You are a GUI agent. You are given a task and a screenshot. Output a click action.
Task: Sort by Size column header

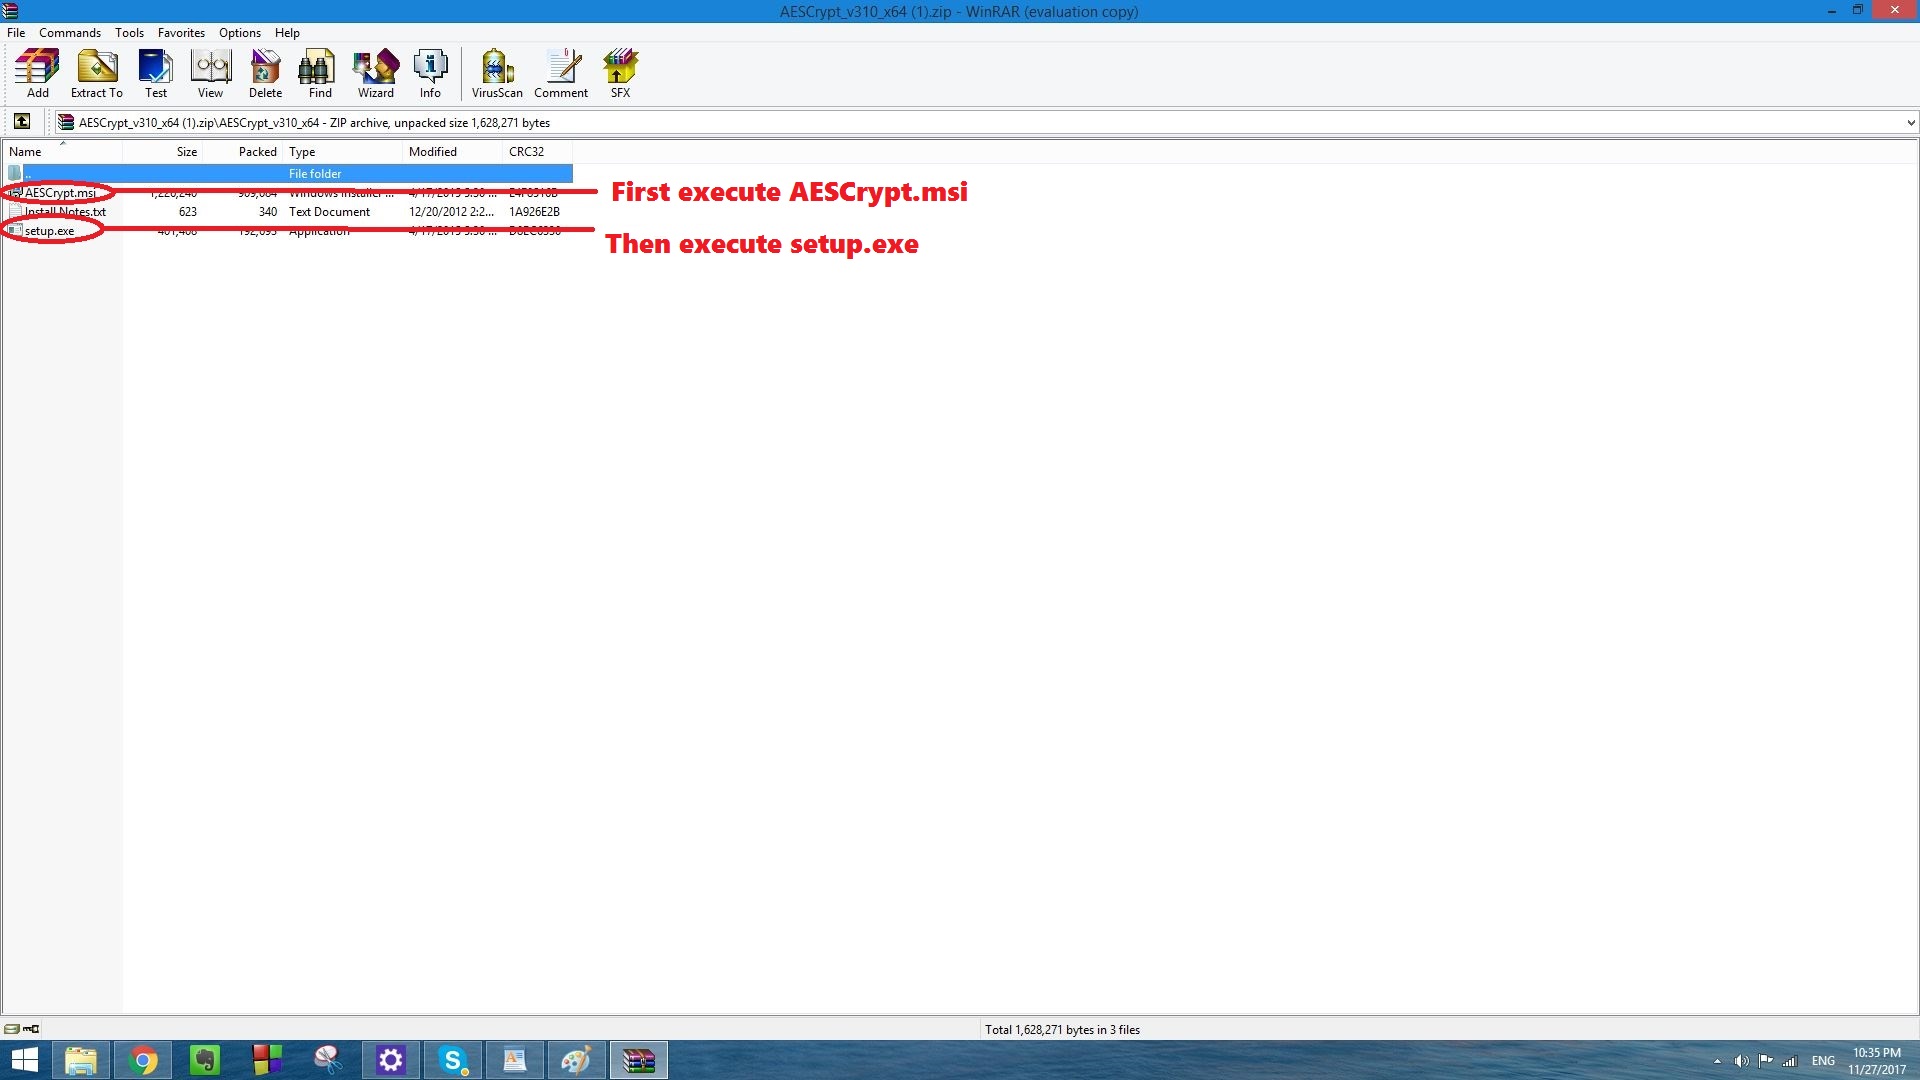[162, 152]
